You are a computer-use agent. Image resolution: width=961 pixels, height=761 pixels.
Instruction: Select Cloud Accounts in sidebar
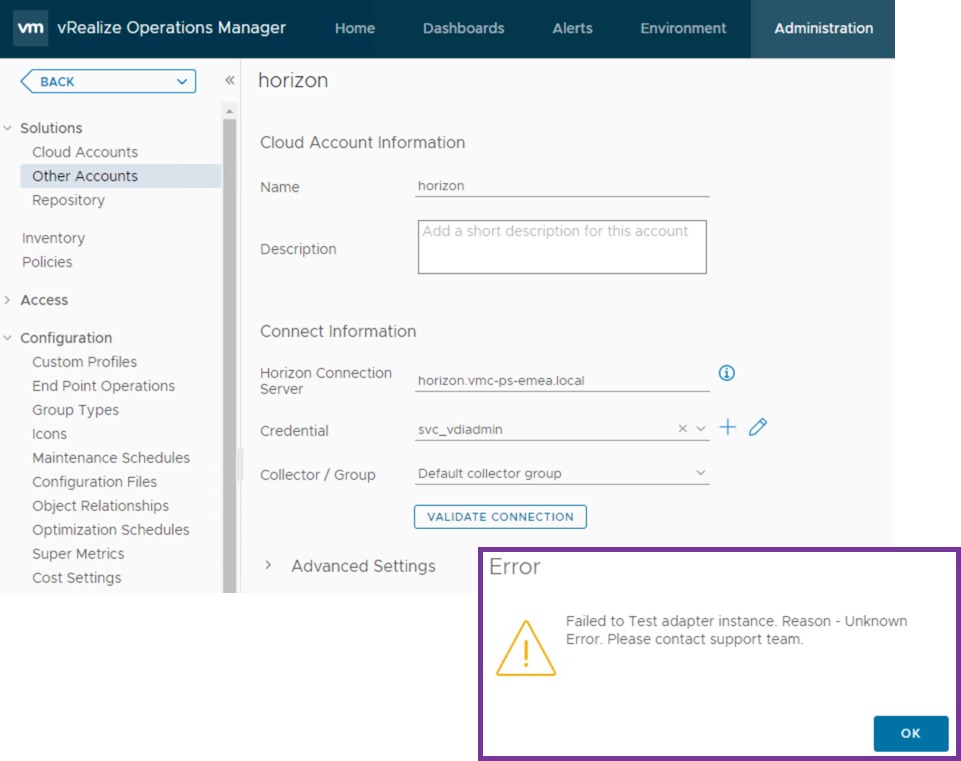85,152
